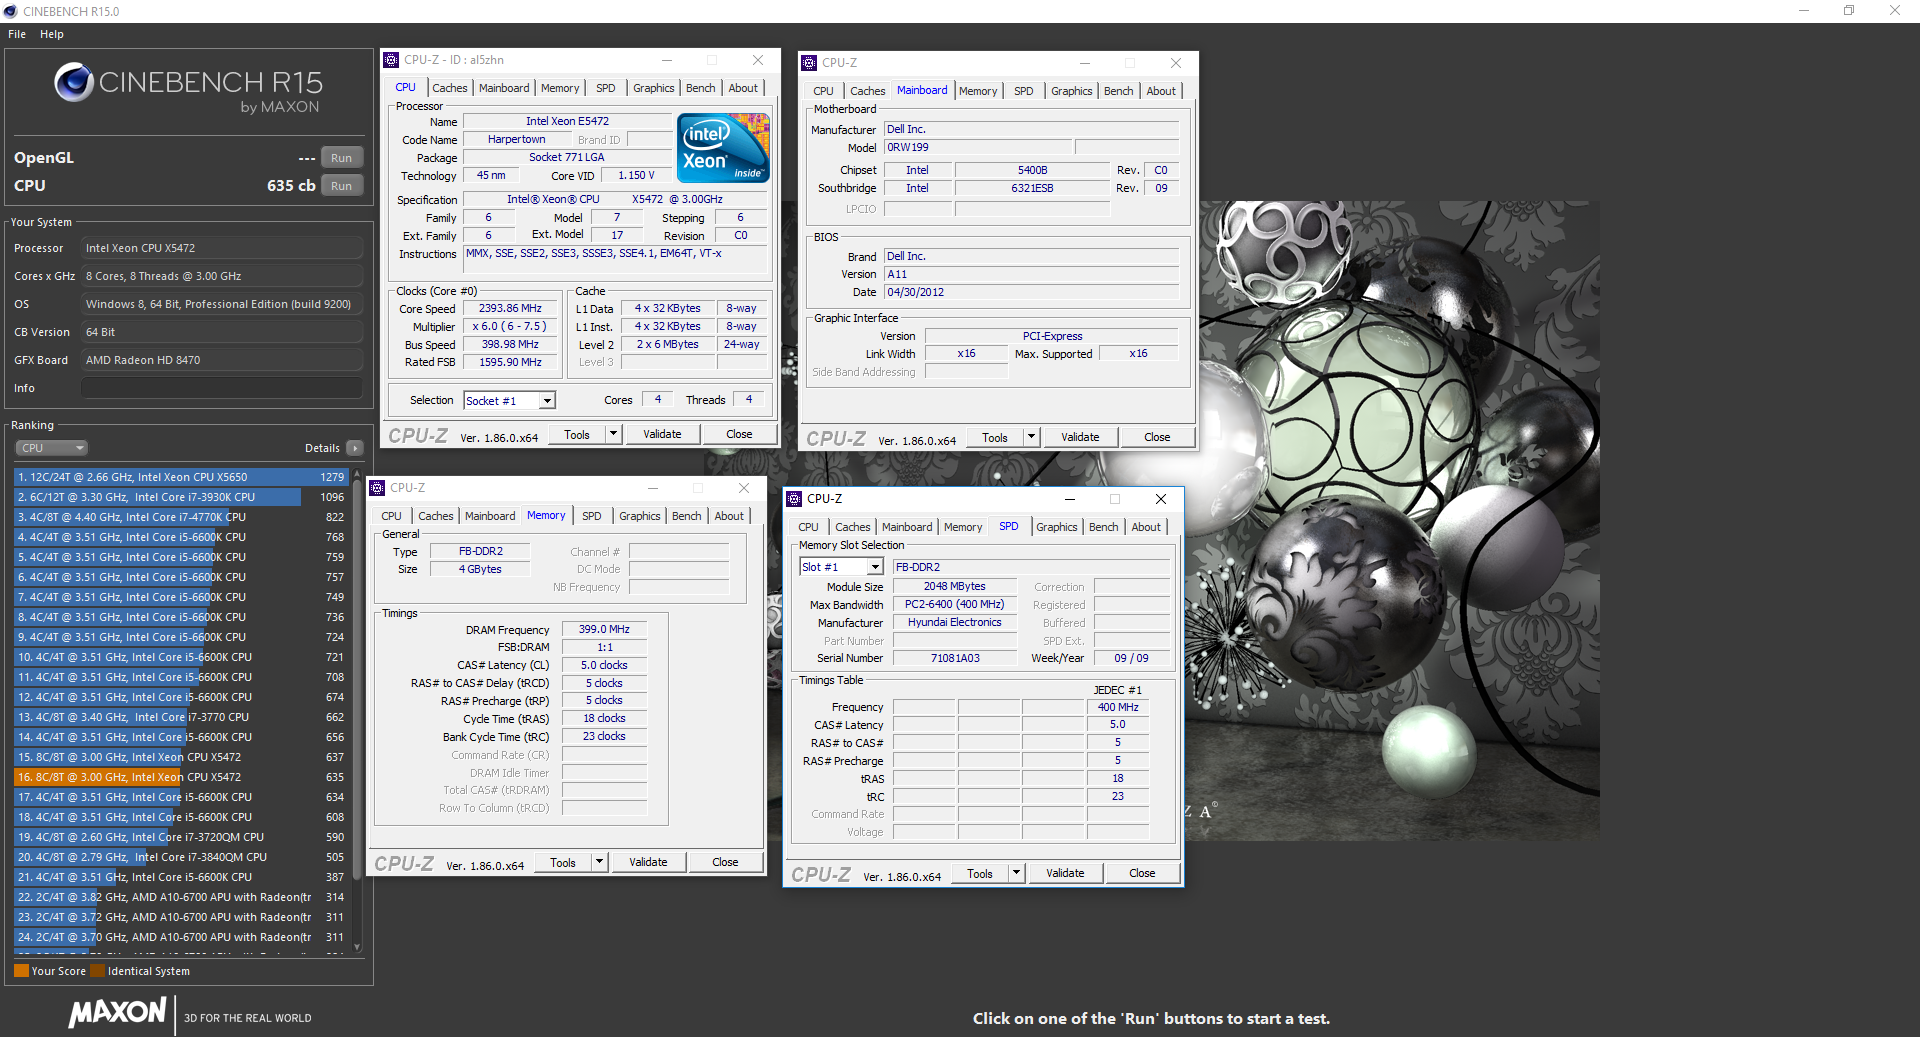Click Validate in the SPD CPU-Z window
Image resolution: width=1920 pixels, height=1037 pixels.
click(1065, 873)
